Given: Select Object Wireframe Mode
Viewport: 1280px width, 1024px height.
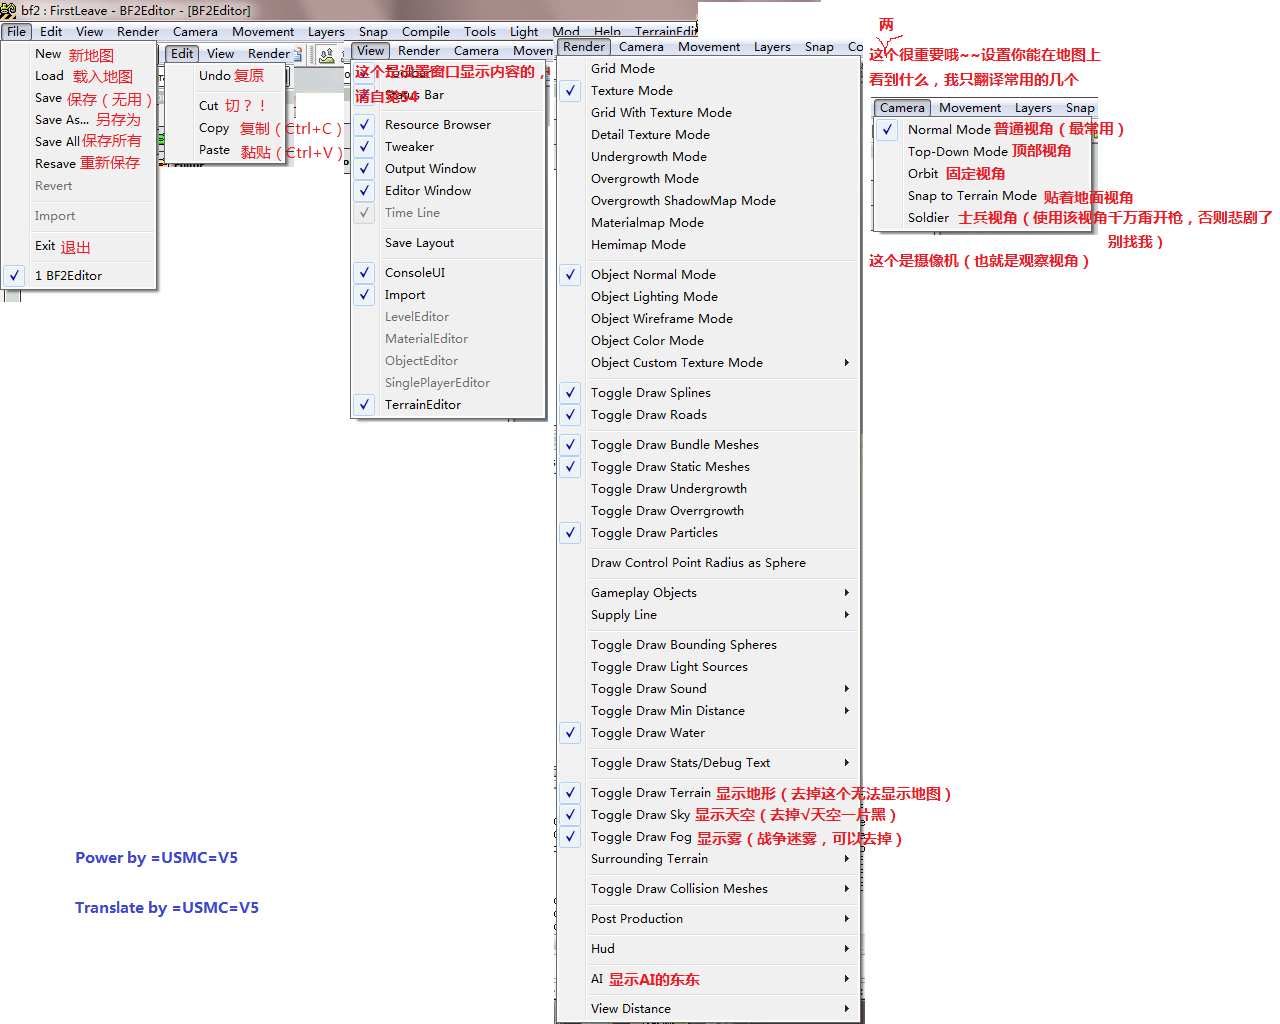Looking at the screenshot, I should pyautogui.click(x=708, y=319).
